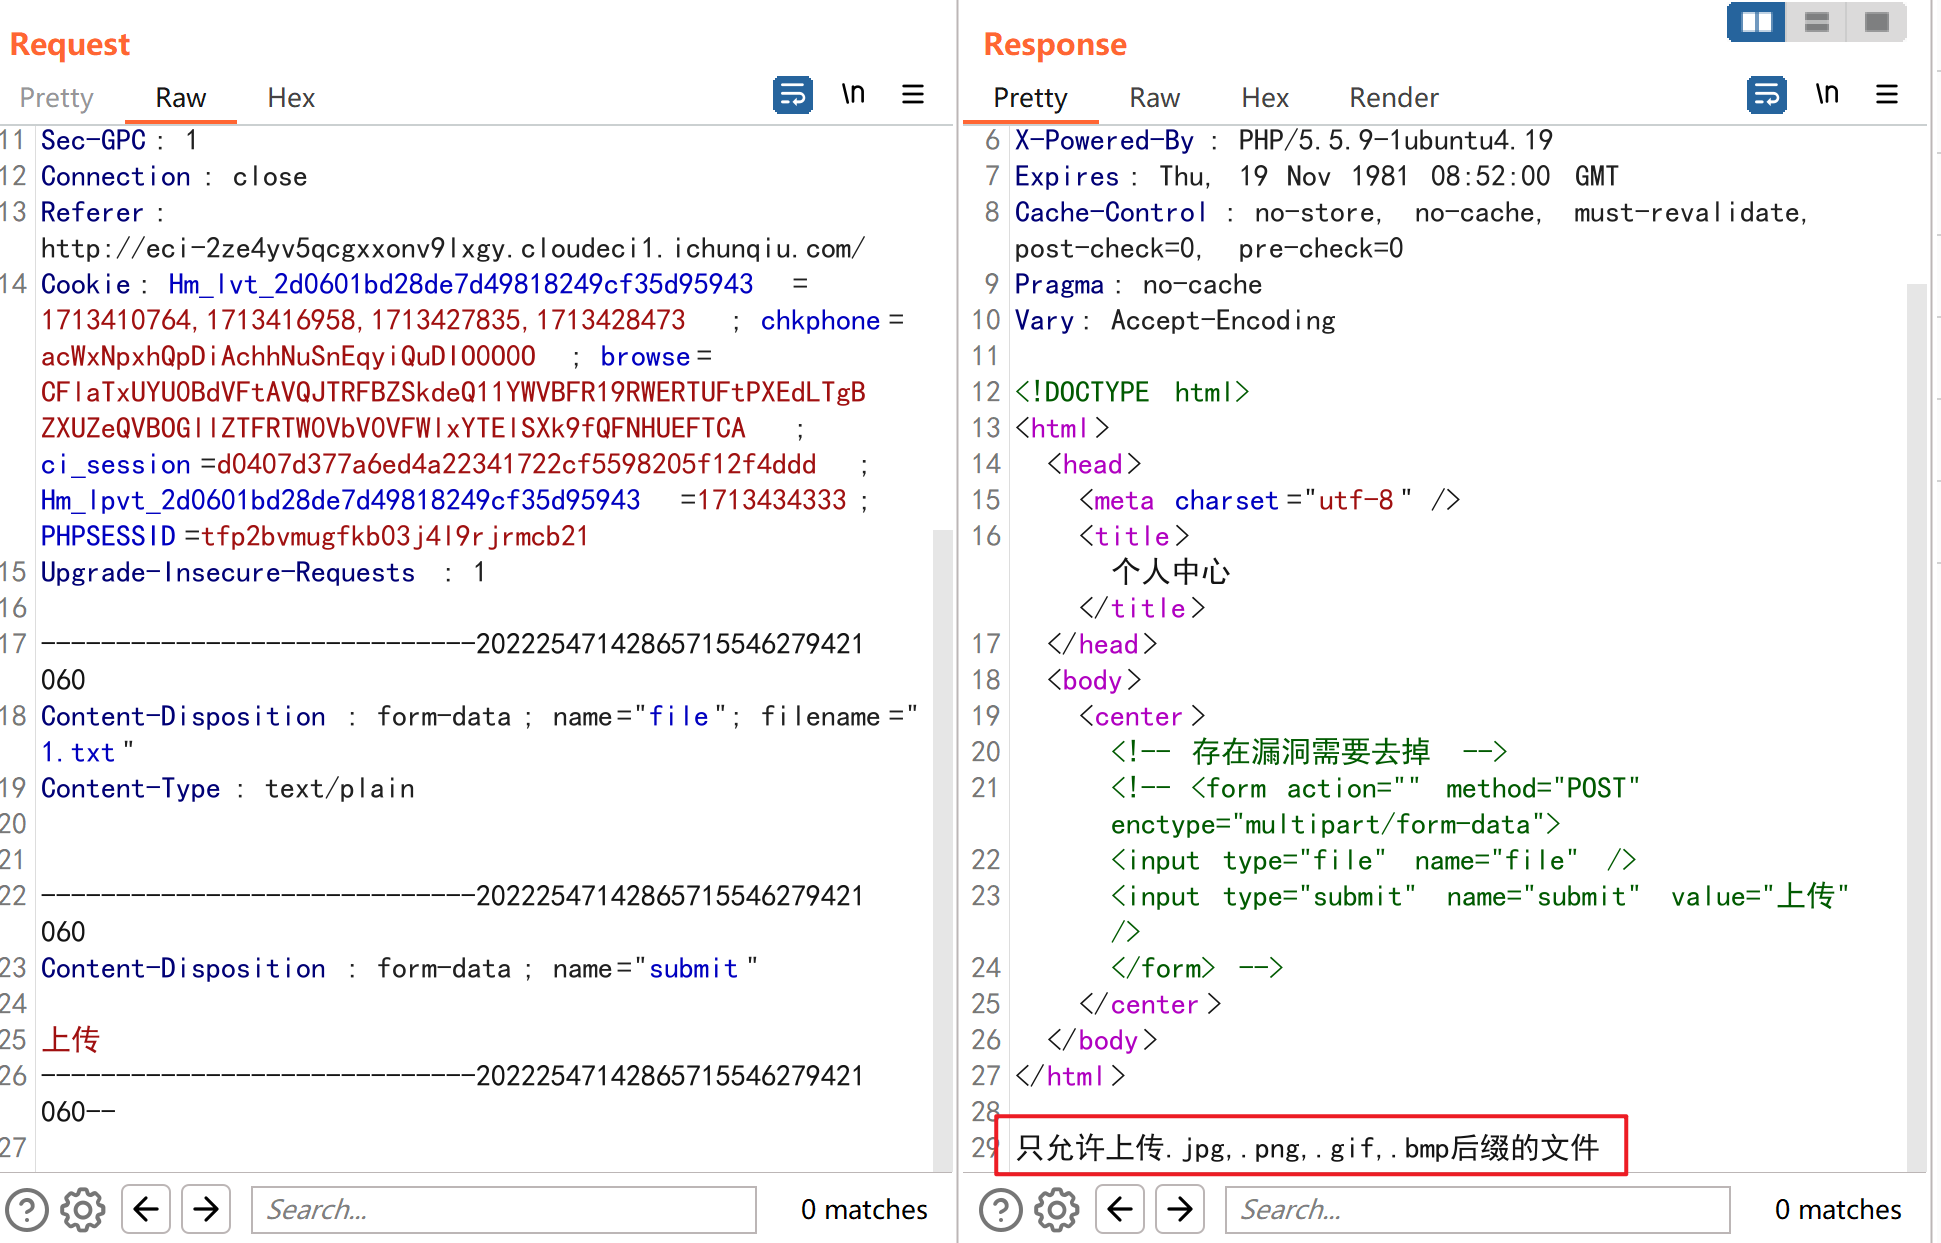Open Response panel hamburger options menu
The height and width of the screenshot is (1243, 1941).
point(1886,95)
